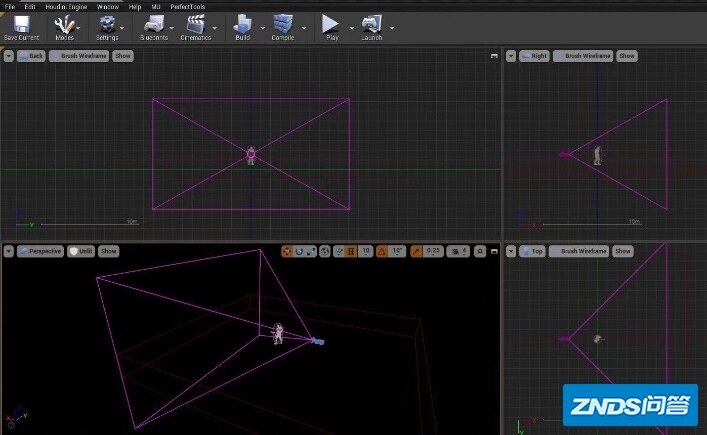Open grid snap value 10 dropdown

[366, 252]
